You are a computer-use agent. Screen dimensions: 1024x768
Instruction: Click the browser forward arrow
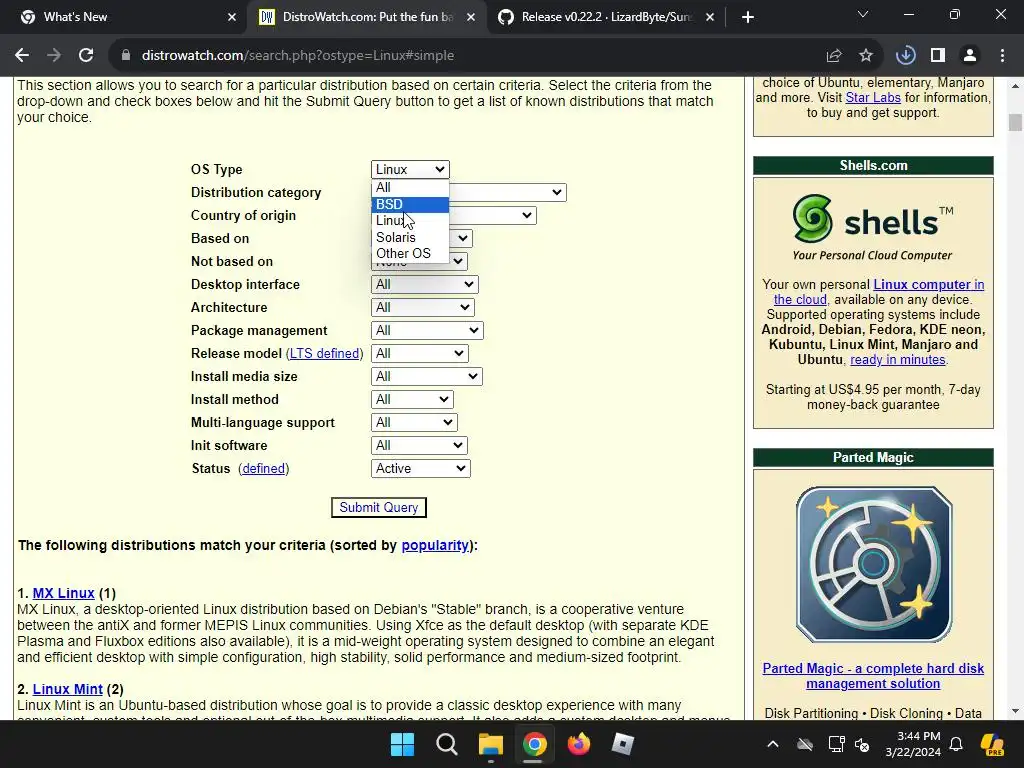pos(54,56)
